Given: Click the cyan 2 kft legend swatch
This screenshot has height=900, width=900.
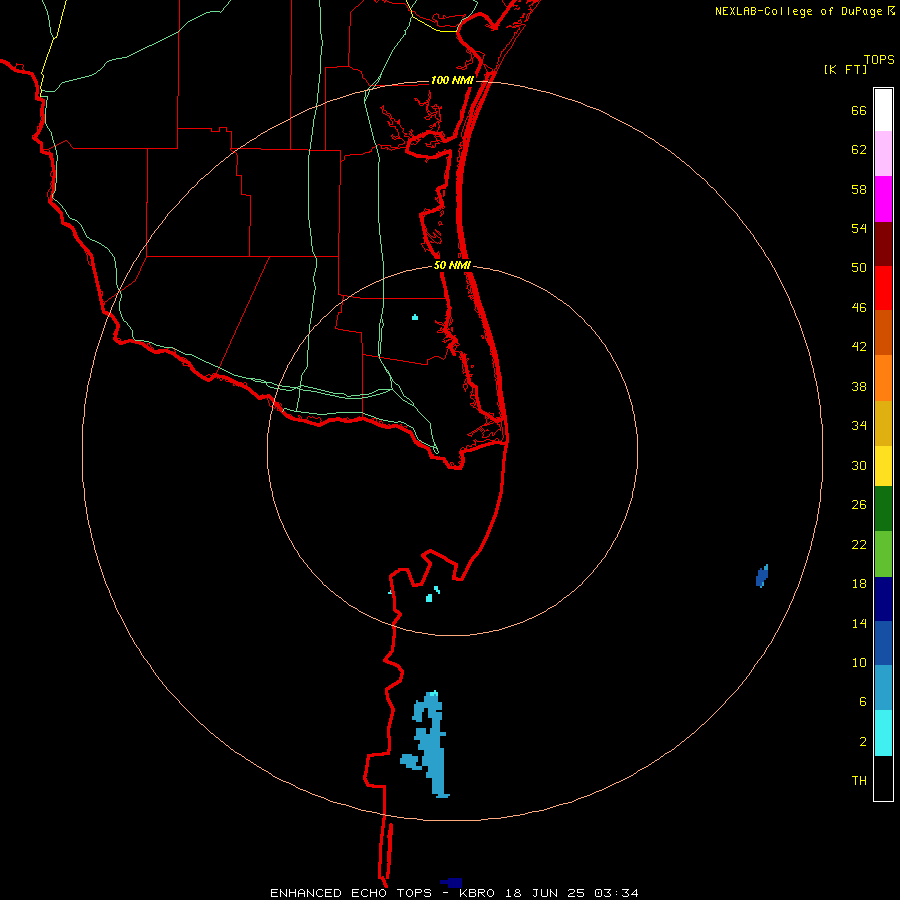Looking at the screenshot, I should click(x=883, y=733).
